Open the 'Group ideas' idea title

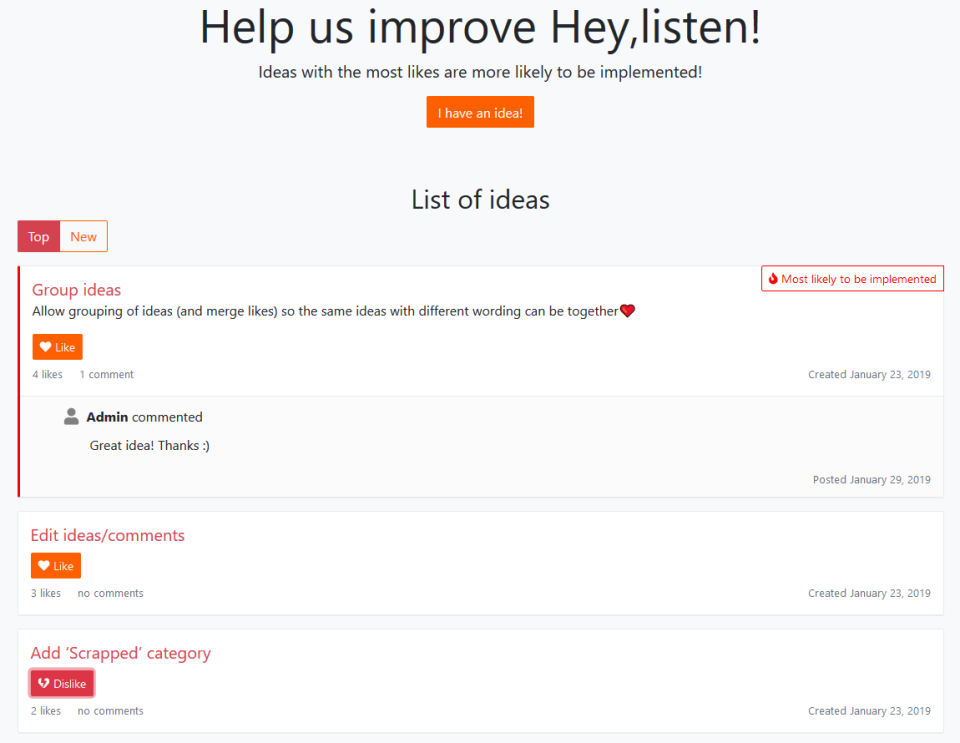point(77,289)
